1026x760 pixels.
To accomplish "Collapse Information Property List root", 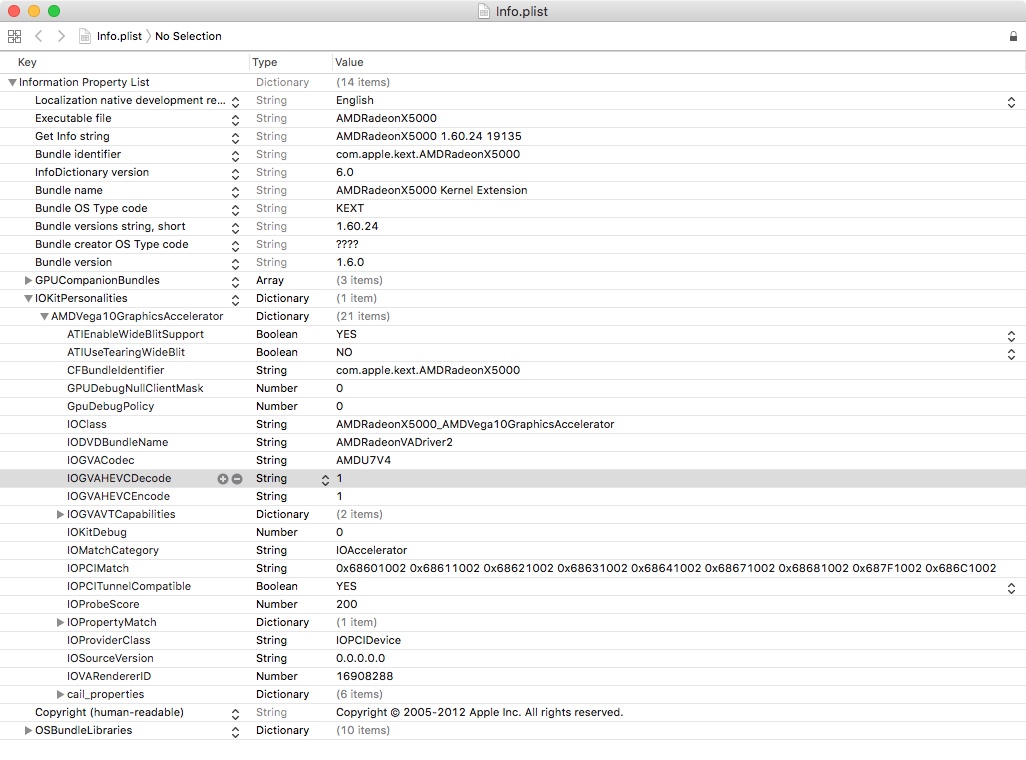I will [12, 82].
